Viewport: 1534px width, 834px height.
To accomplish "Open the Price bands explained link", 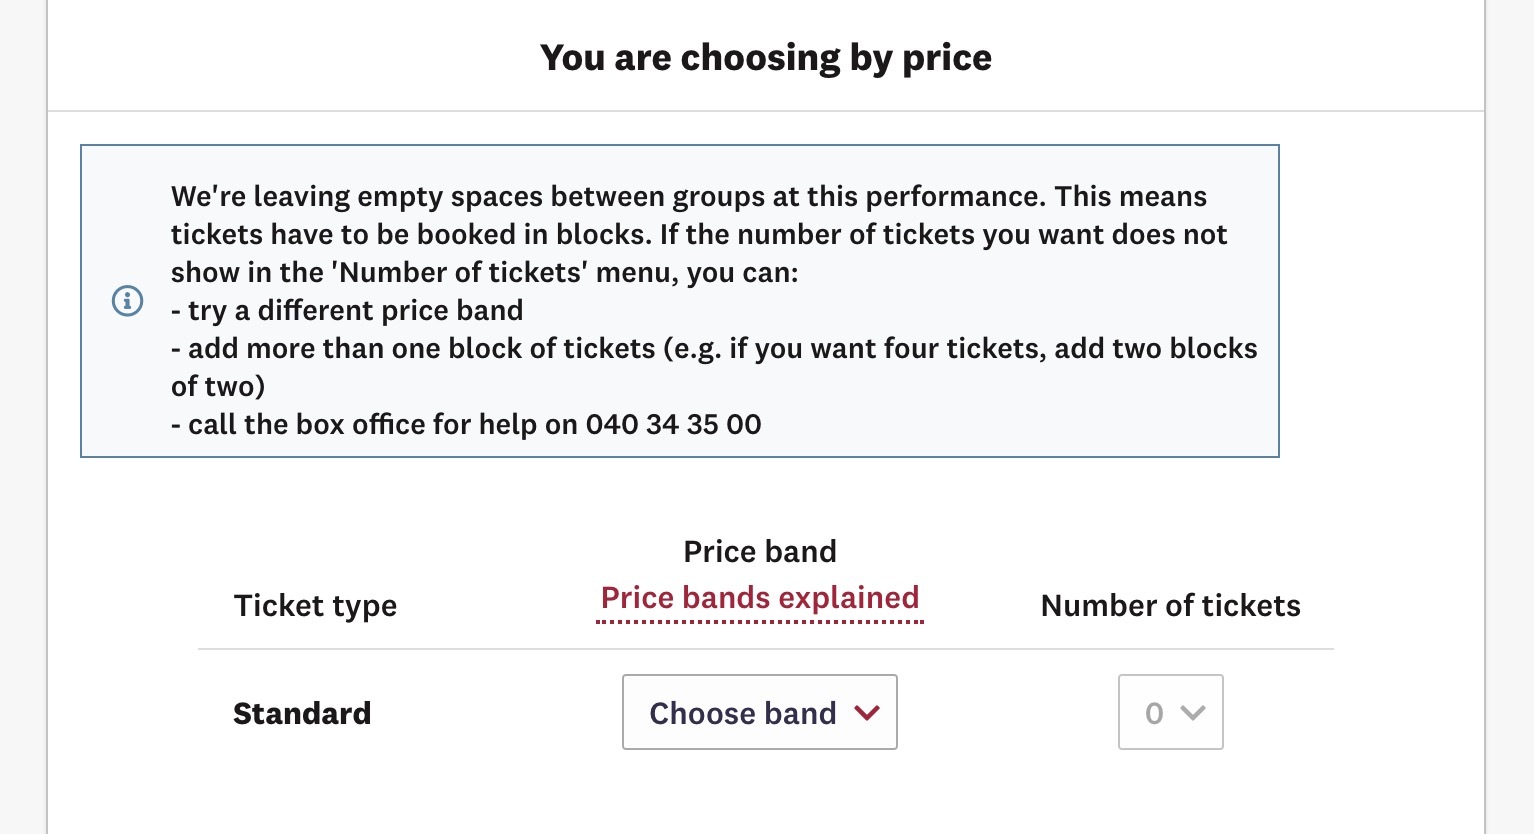I will (760, 598).
